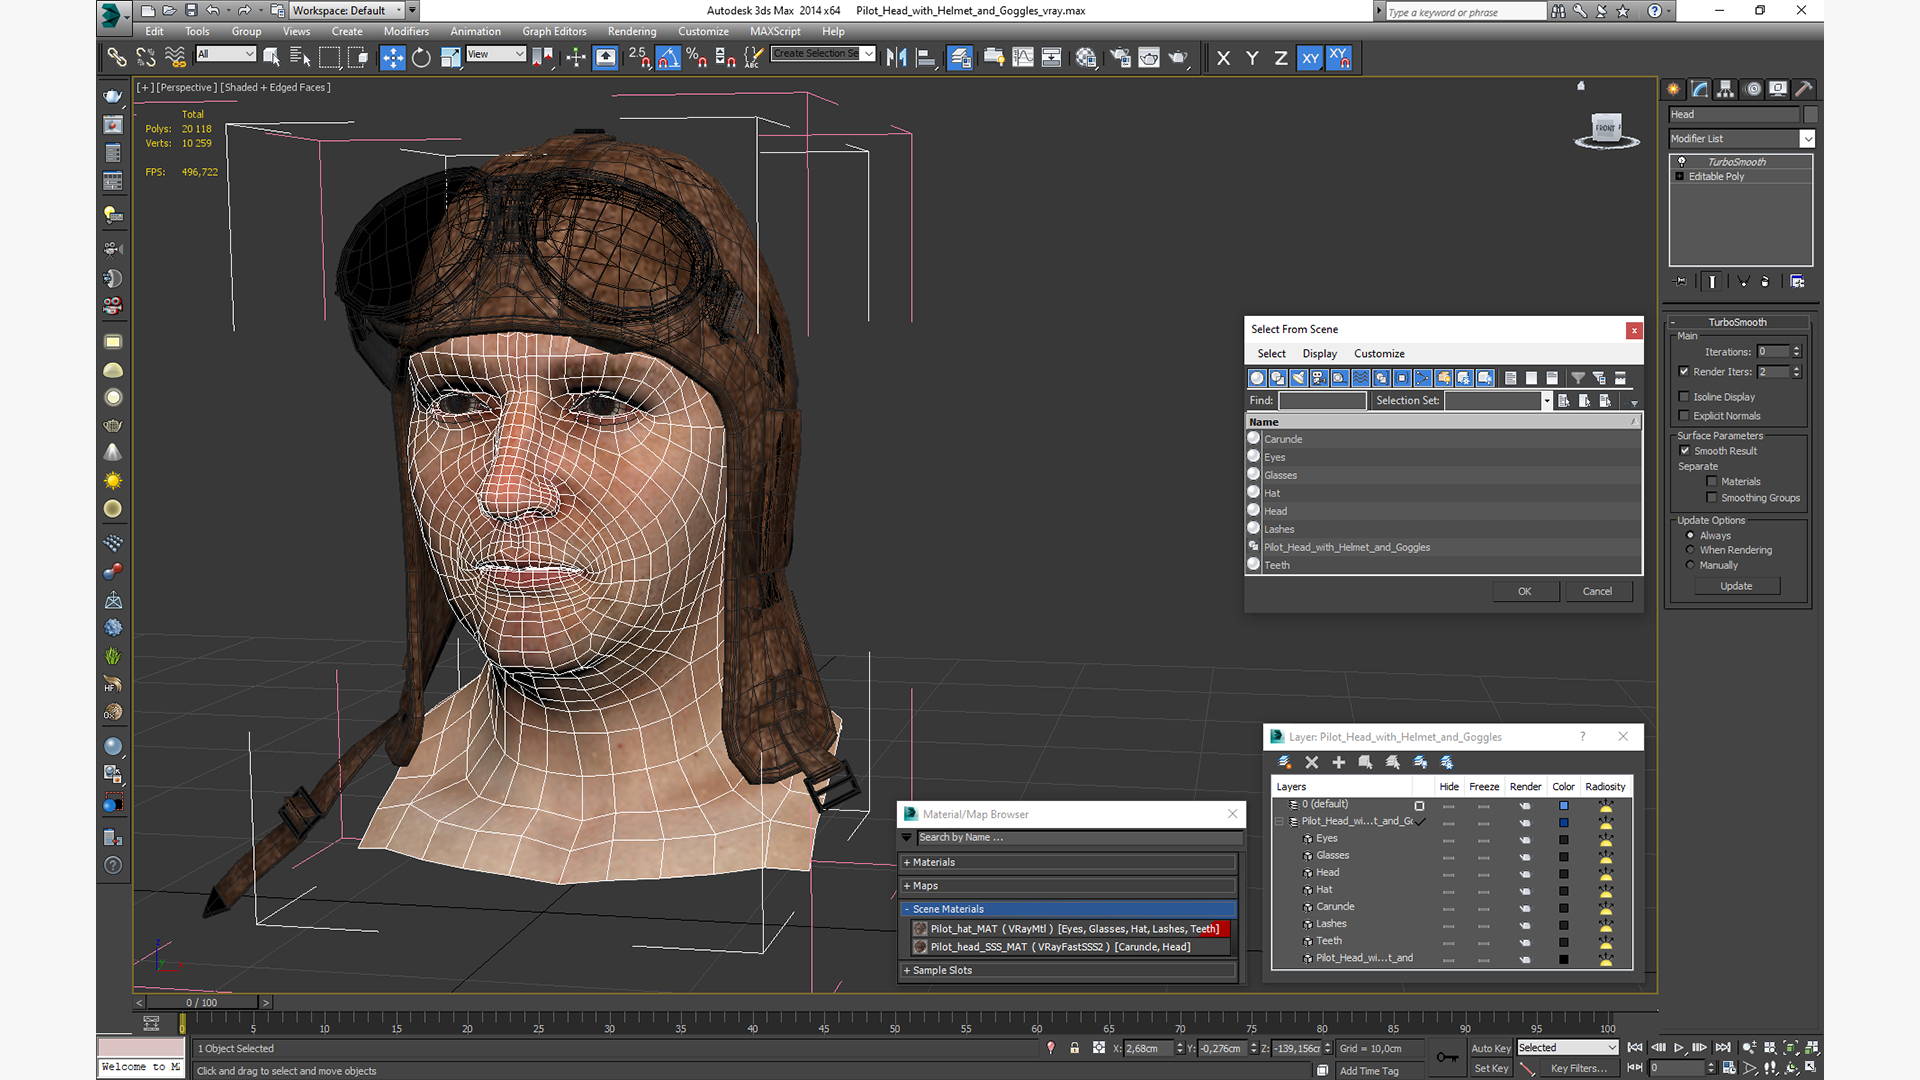Toggle Display Cameras filter in Select From Scene
Screen dimensions: 1920x1080
pos(1319,378)
